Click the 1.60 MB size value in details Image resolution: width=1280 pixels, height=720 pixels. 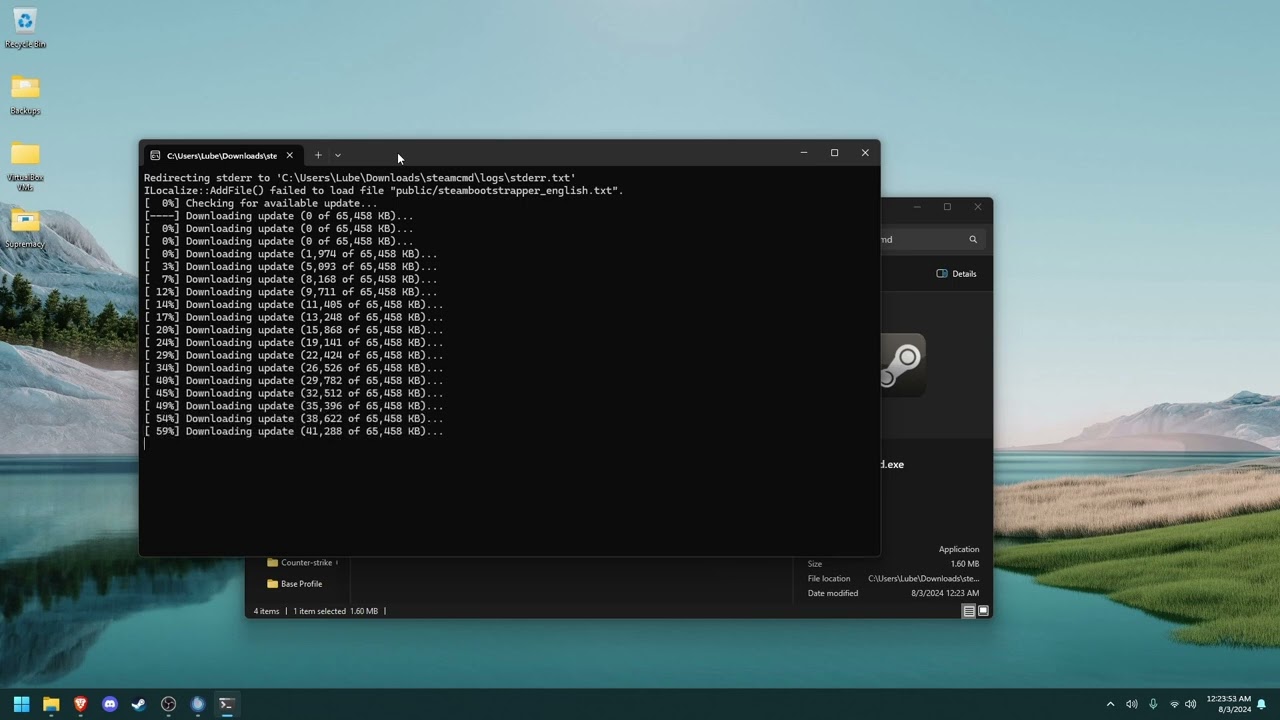point(965,564)
